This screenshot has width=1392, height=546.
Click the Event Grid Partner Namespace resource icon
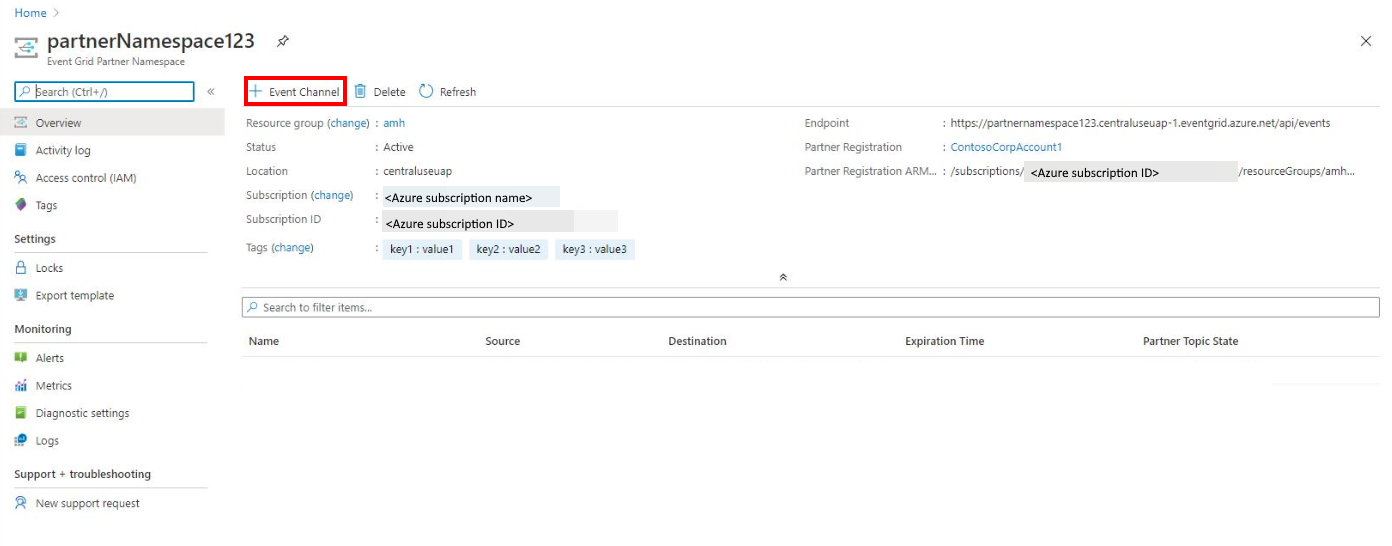tap(26, 47)
